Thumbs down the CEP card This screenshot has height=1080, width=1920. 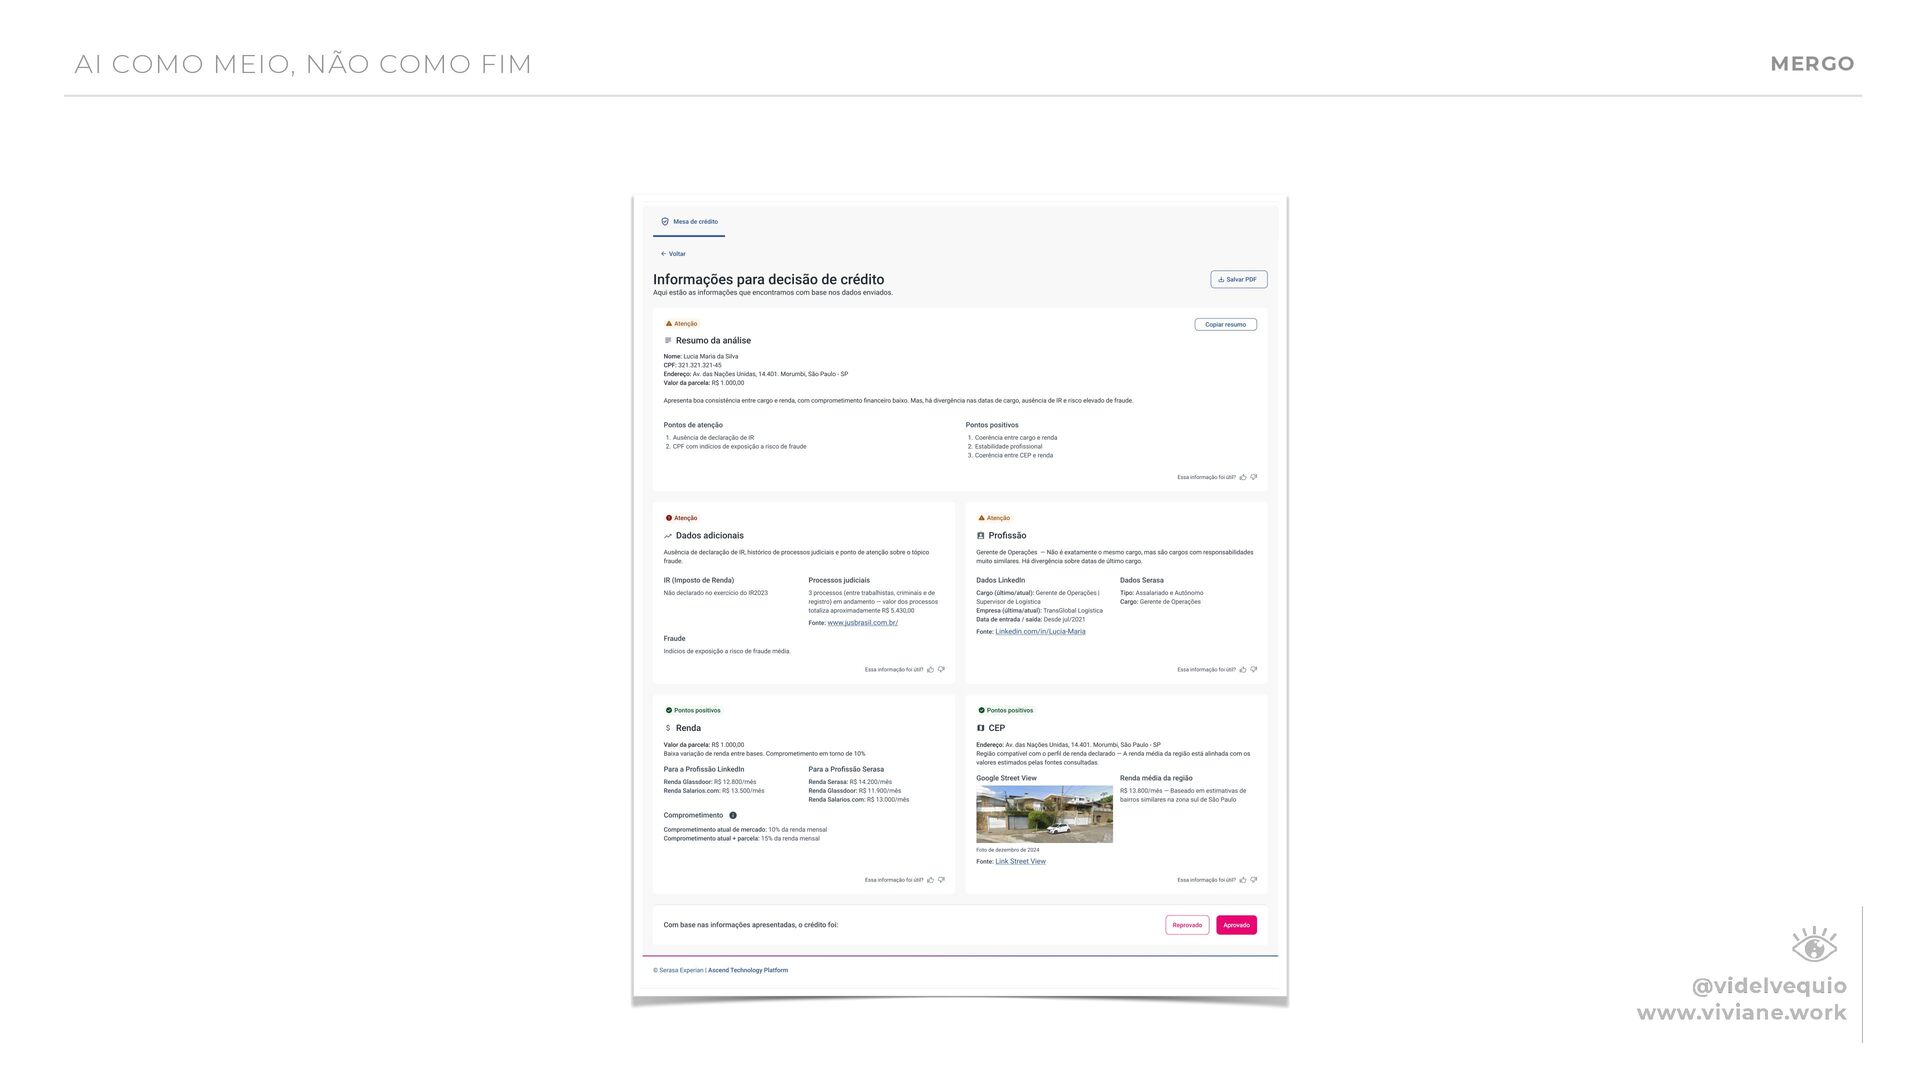[x=1254, y=880]
